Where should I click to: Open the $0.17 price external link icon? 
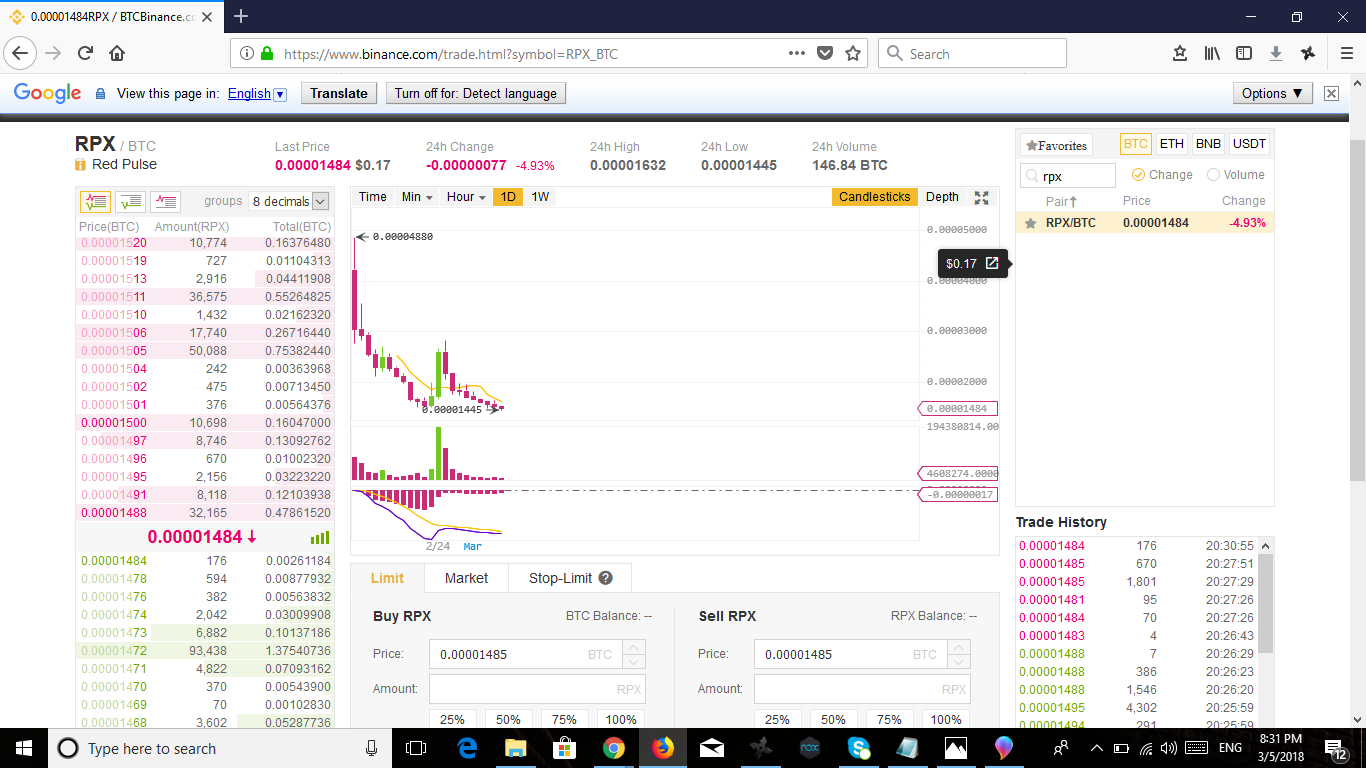[992, 263]
